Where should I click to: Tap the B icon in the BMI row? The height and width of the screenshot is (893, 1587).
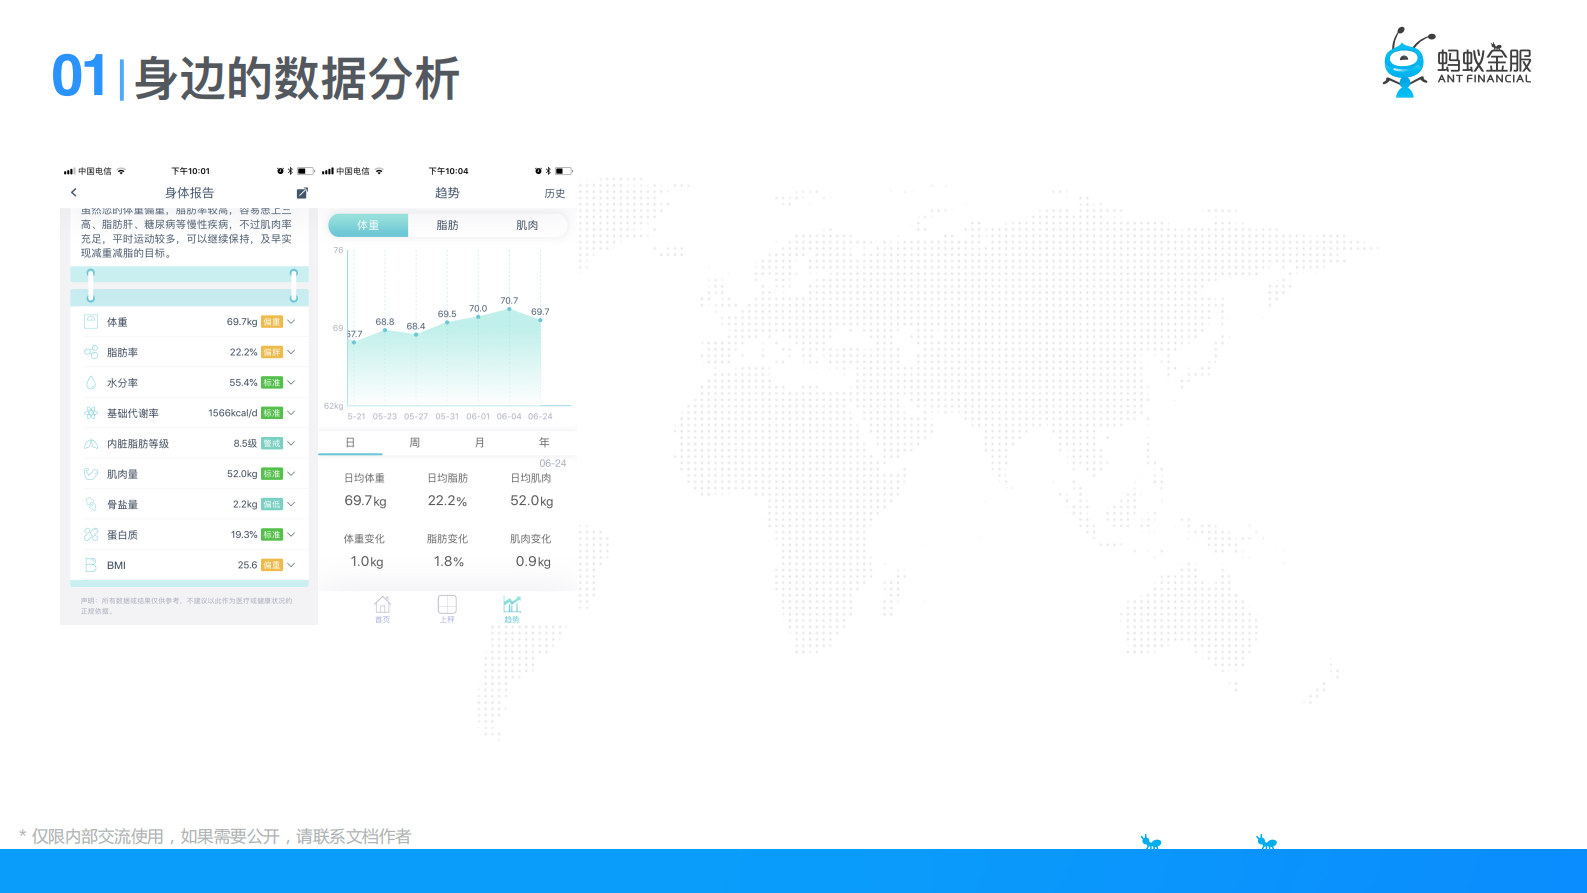tap(91, 565)
